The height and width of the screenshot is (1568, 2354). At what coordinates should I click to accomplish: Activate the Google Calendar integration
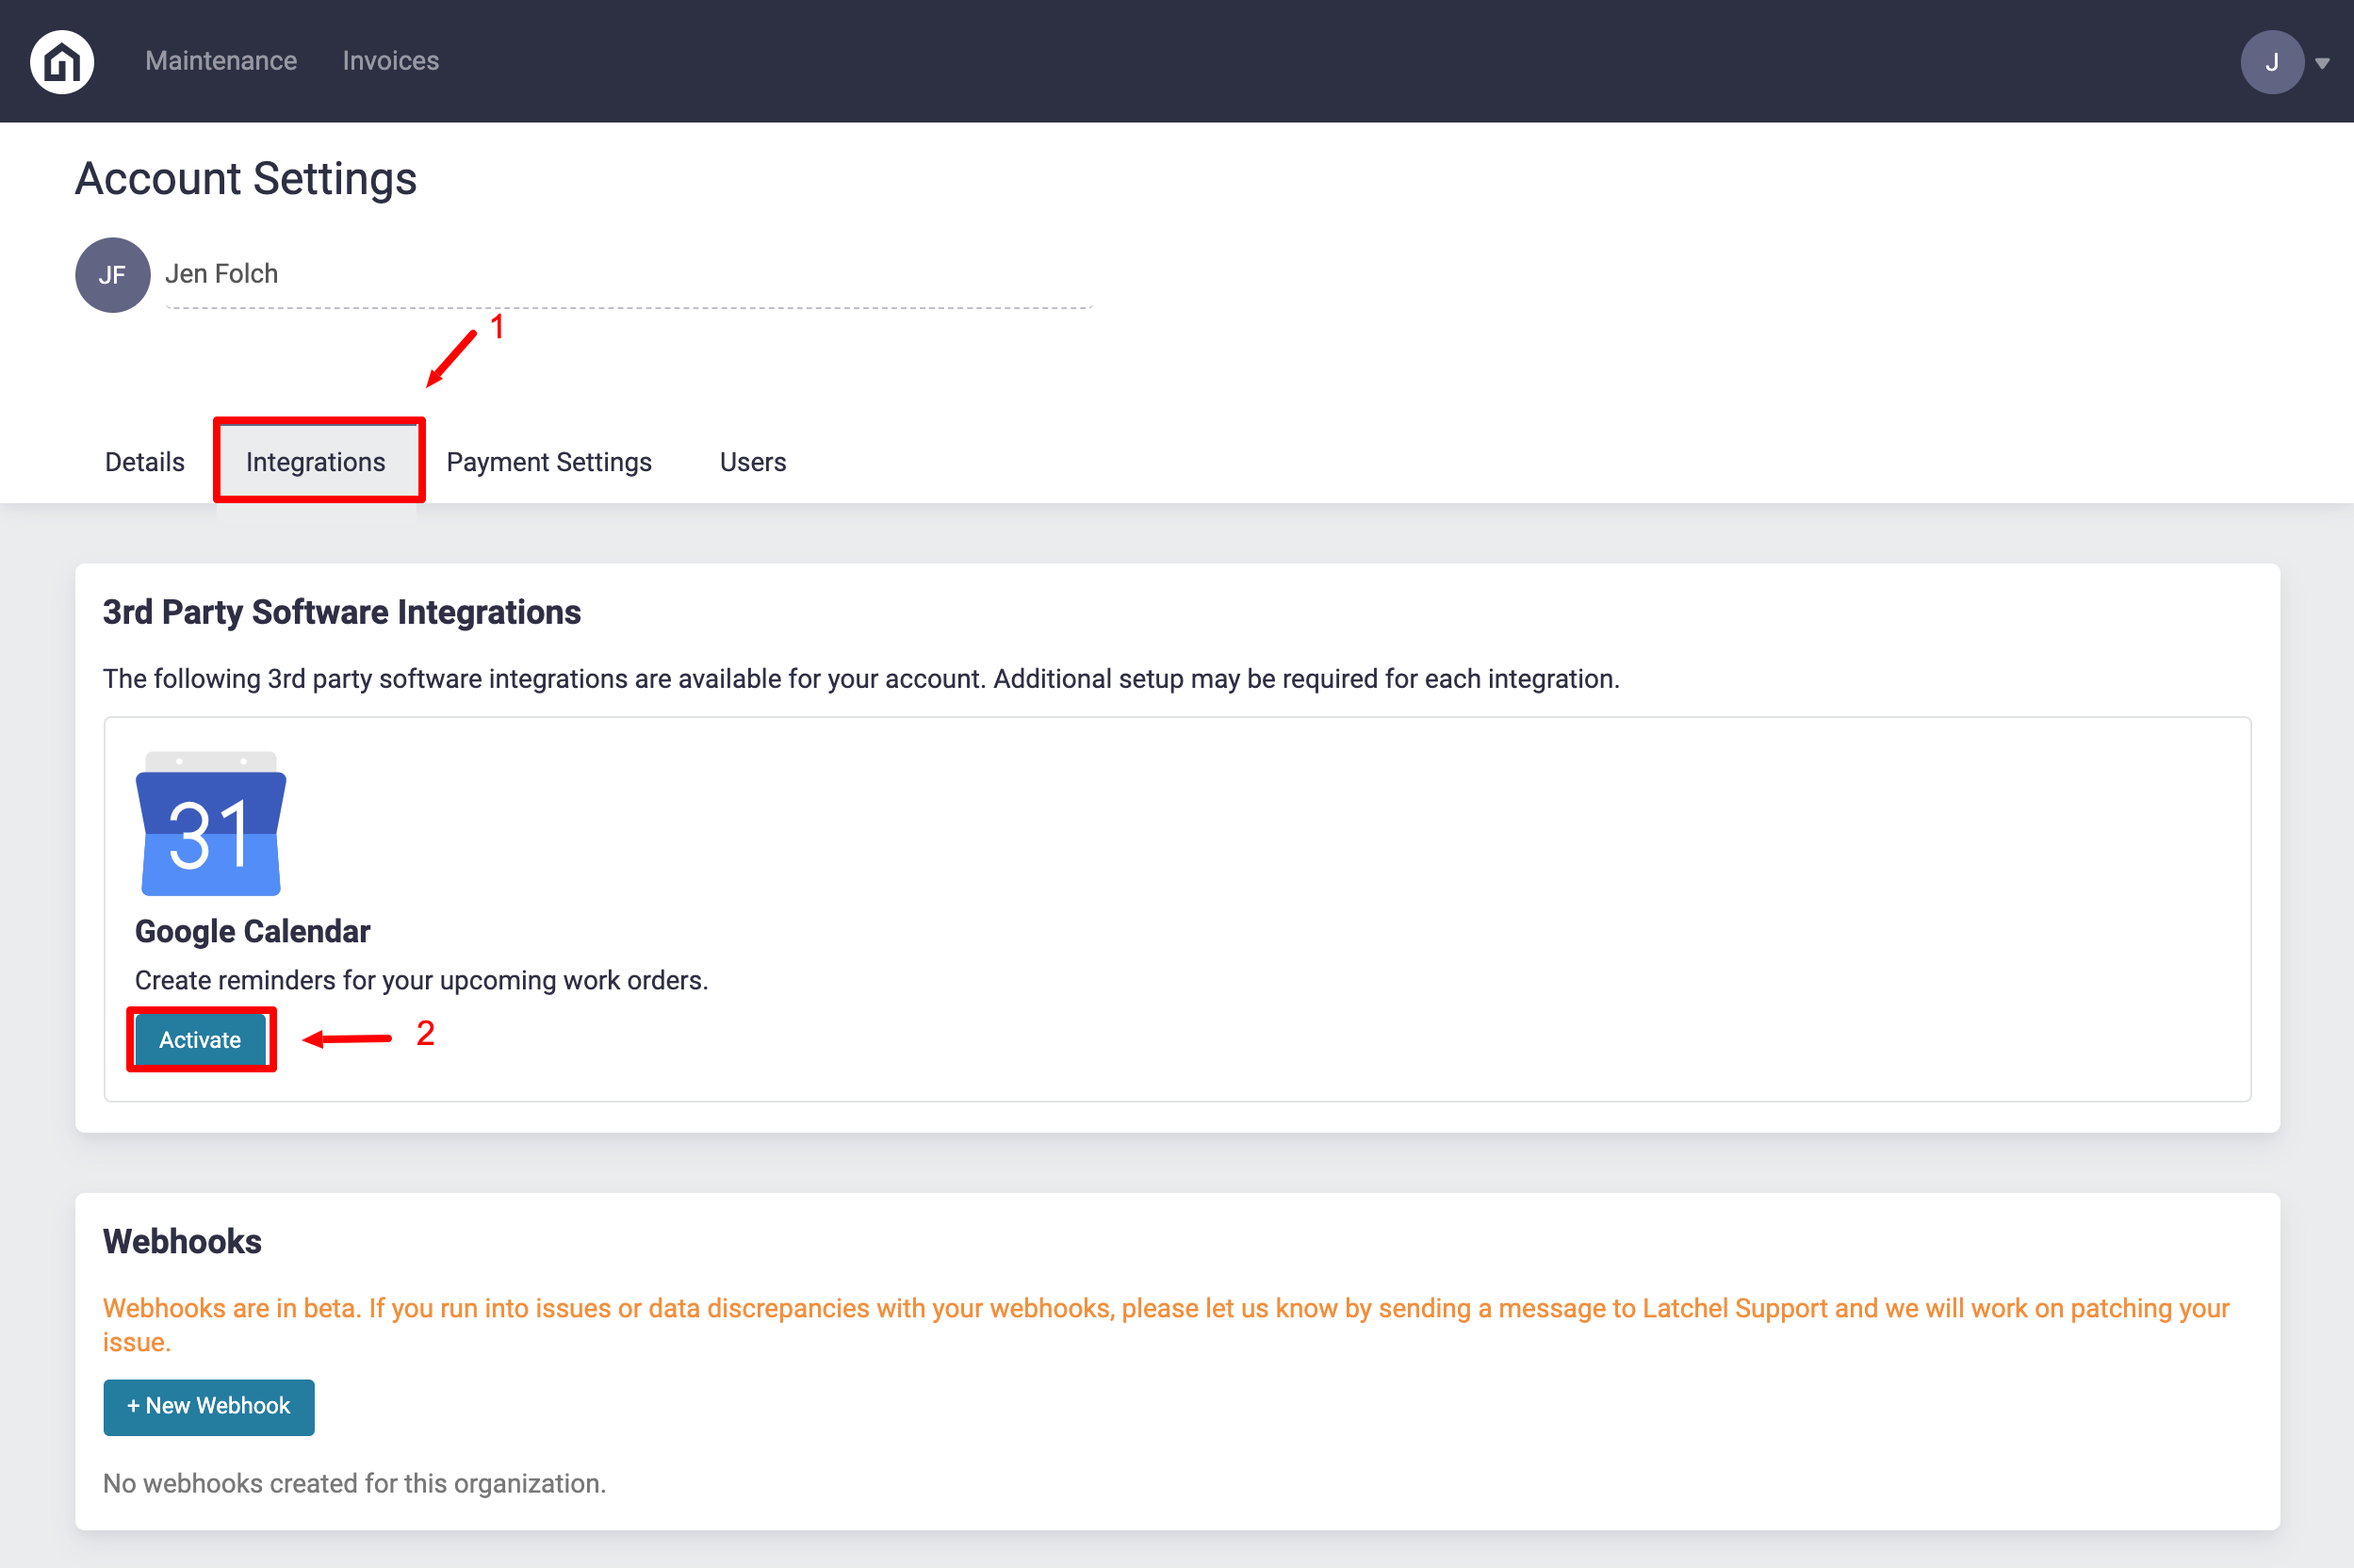200,1040
